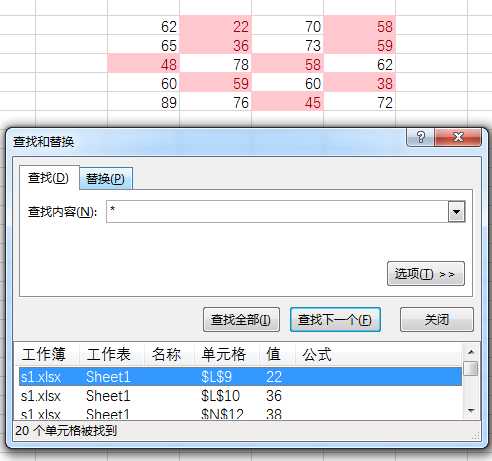
Task: Select spreadsheet cell with value 70
Action: 288,26
